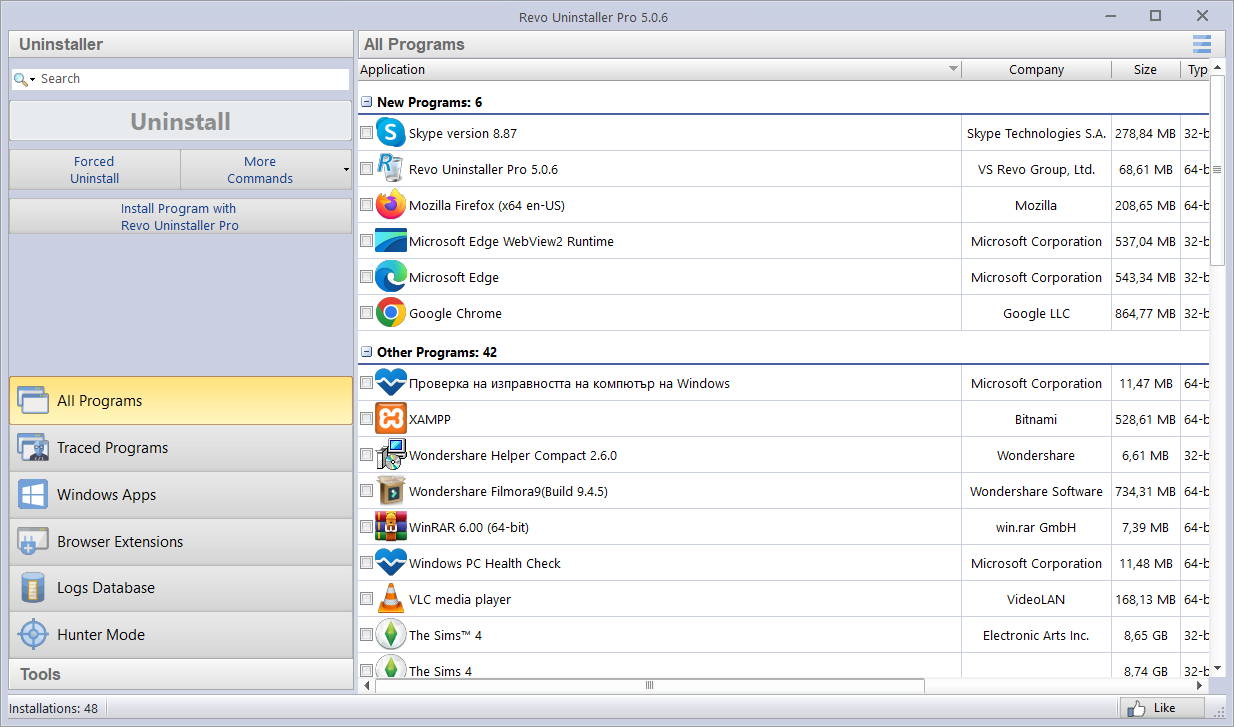The width and height of the screenshot is (1234, 727).
Task: Click Install Program with Revo Uninstaller Pro
Action: tap(180, 217)
